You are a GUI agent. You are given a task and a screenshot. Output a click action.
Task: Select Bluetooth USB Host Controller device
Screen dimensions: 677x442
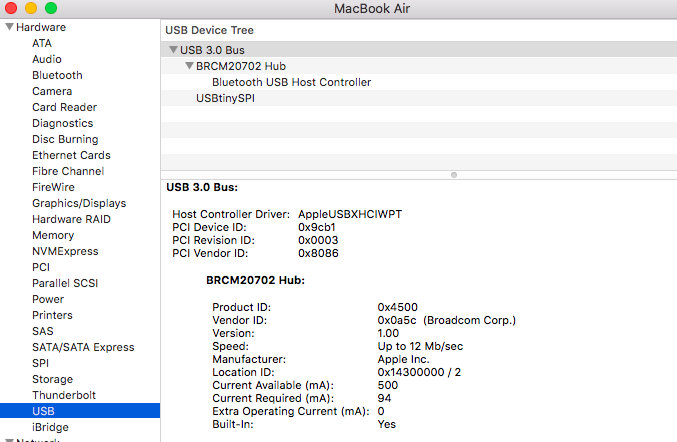291,82
